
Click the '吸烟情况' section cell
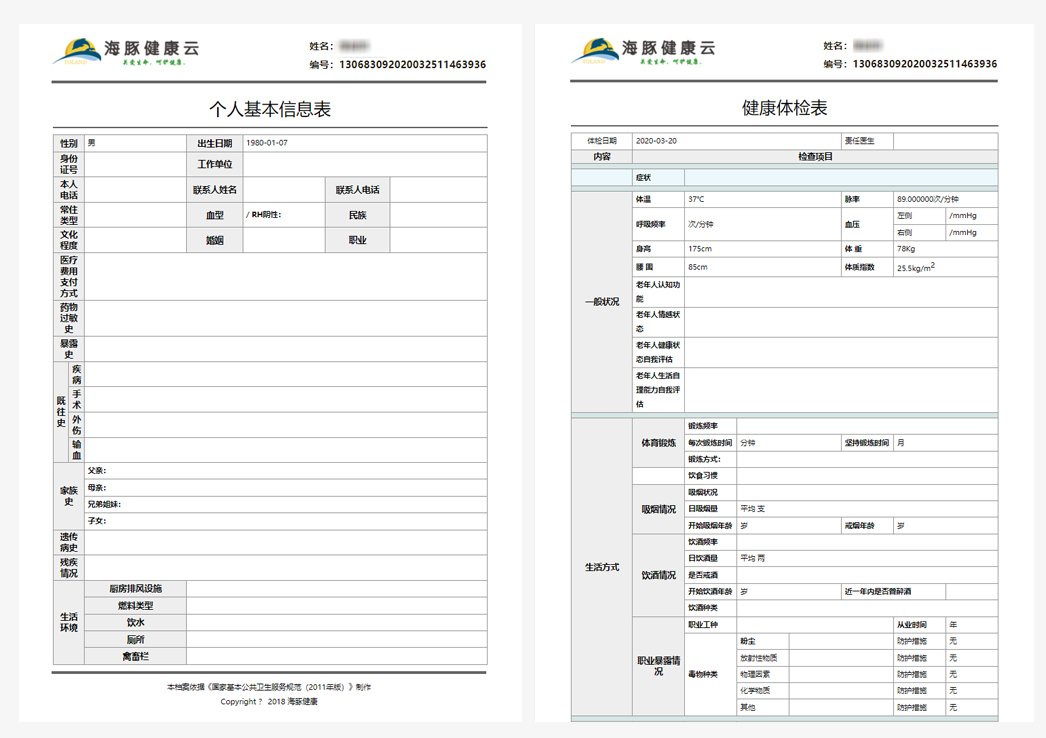coord(658,509)
